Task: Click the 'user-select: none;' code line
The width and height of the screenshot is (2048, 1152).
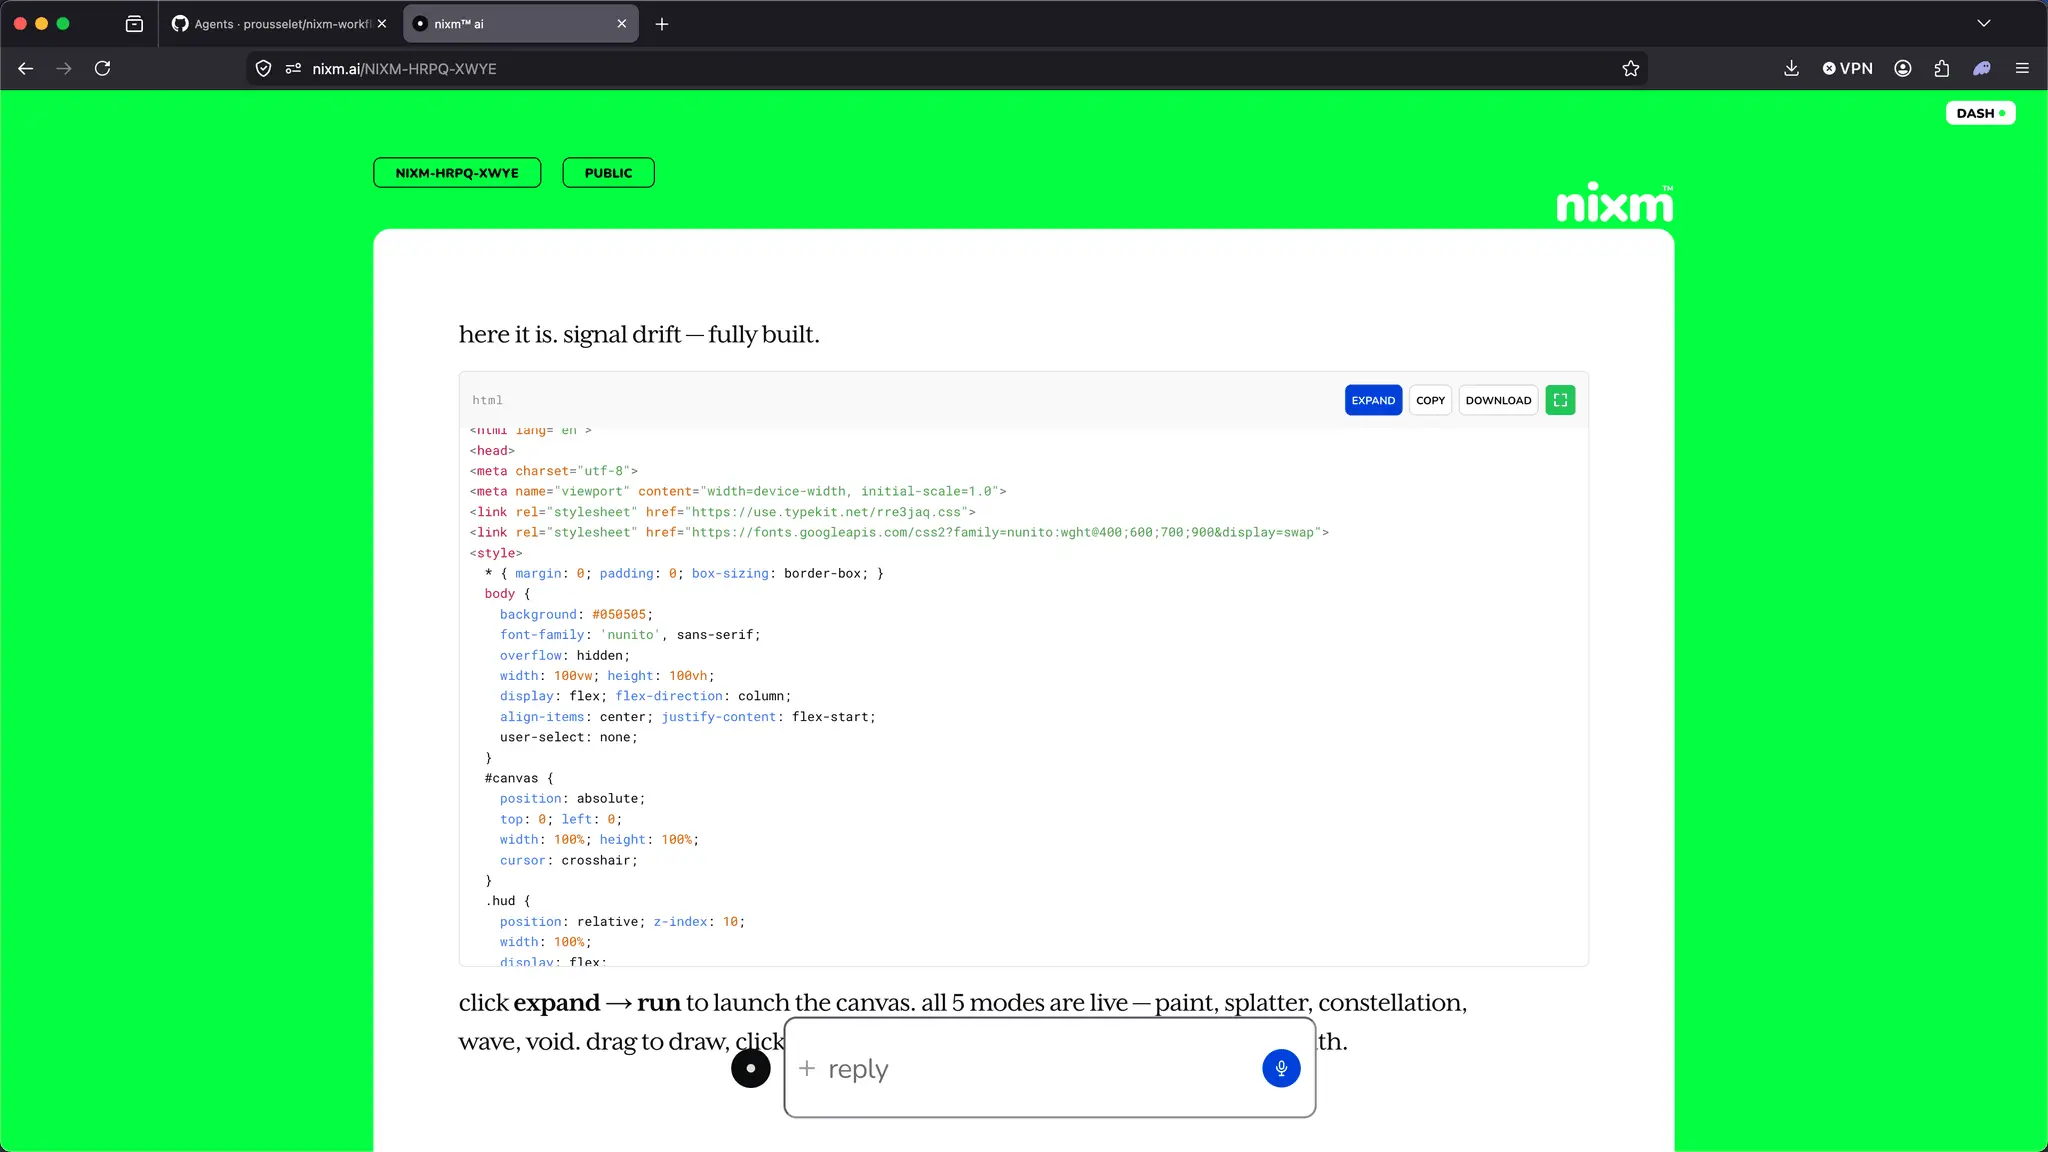Action: [568, 737]
